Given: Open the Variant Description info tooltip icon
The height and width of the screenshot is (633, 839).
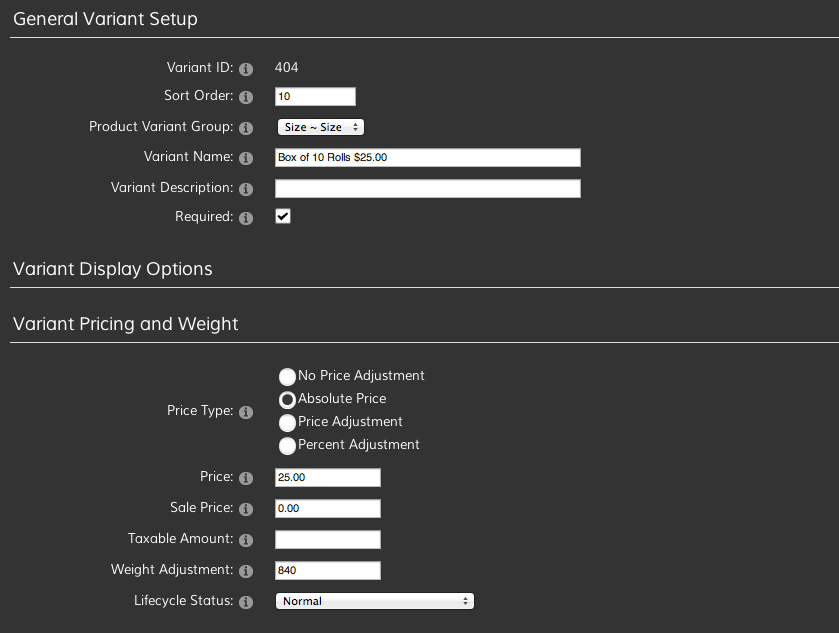Looking at the screenshot, I should click(246, 189).
